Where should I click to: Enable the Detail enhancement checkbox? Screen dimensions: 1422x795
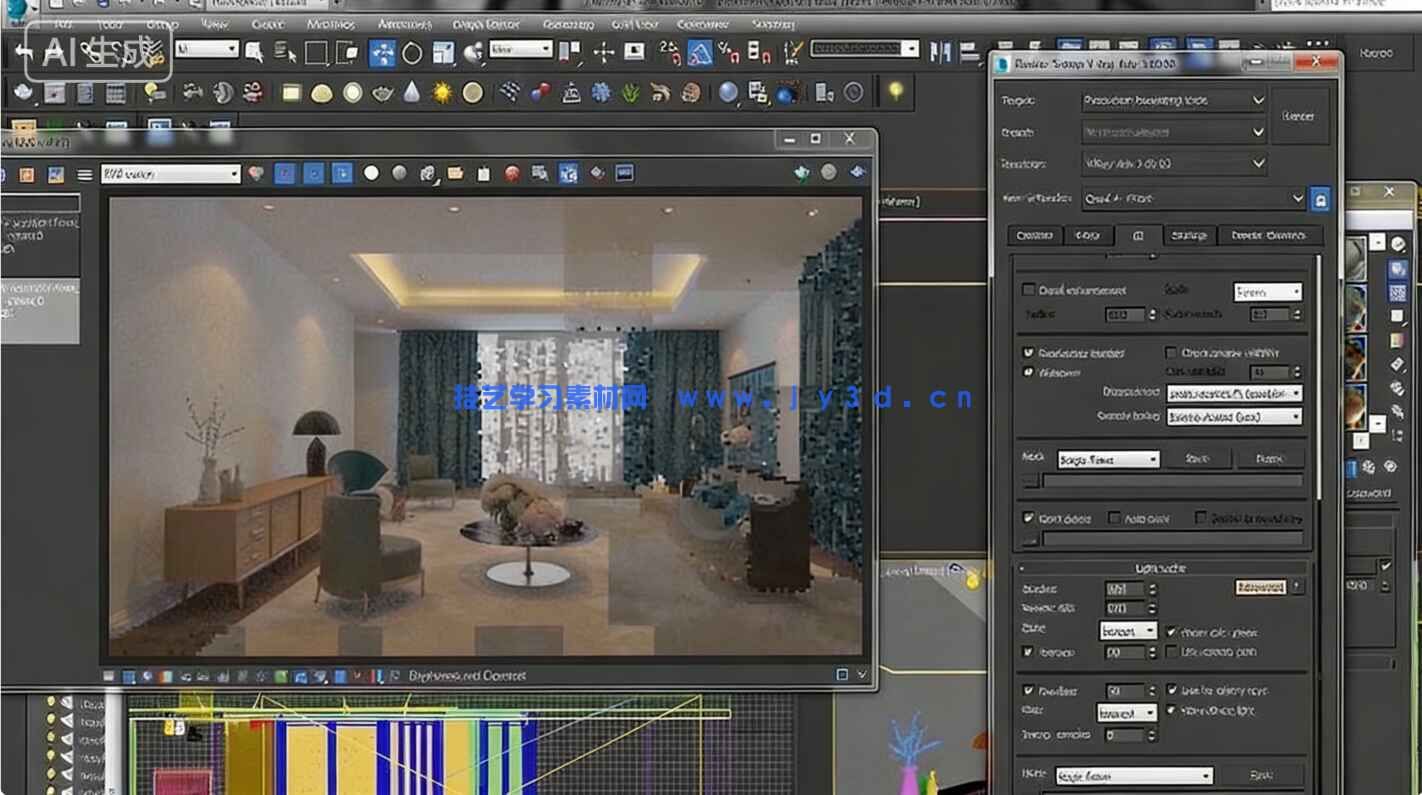1028,290
